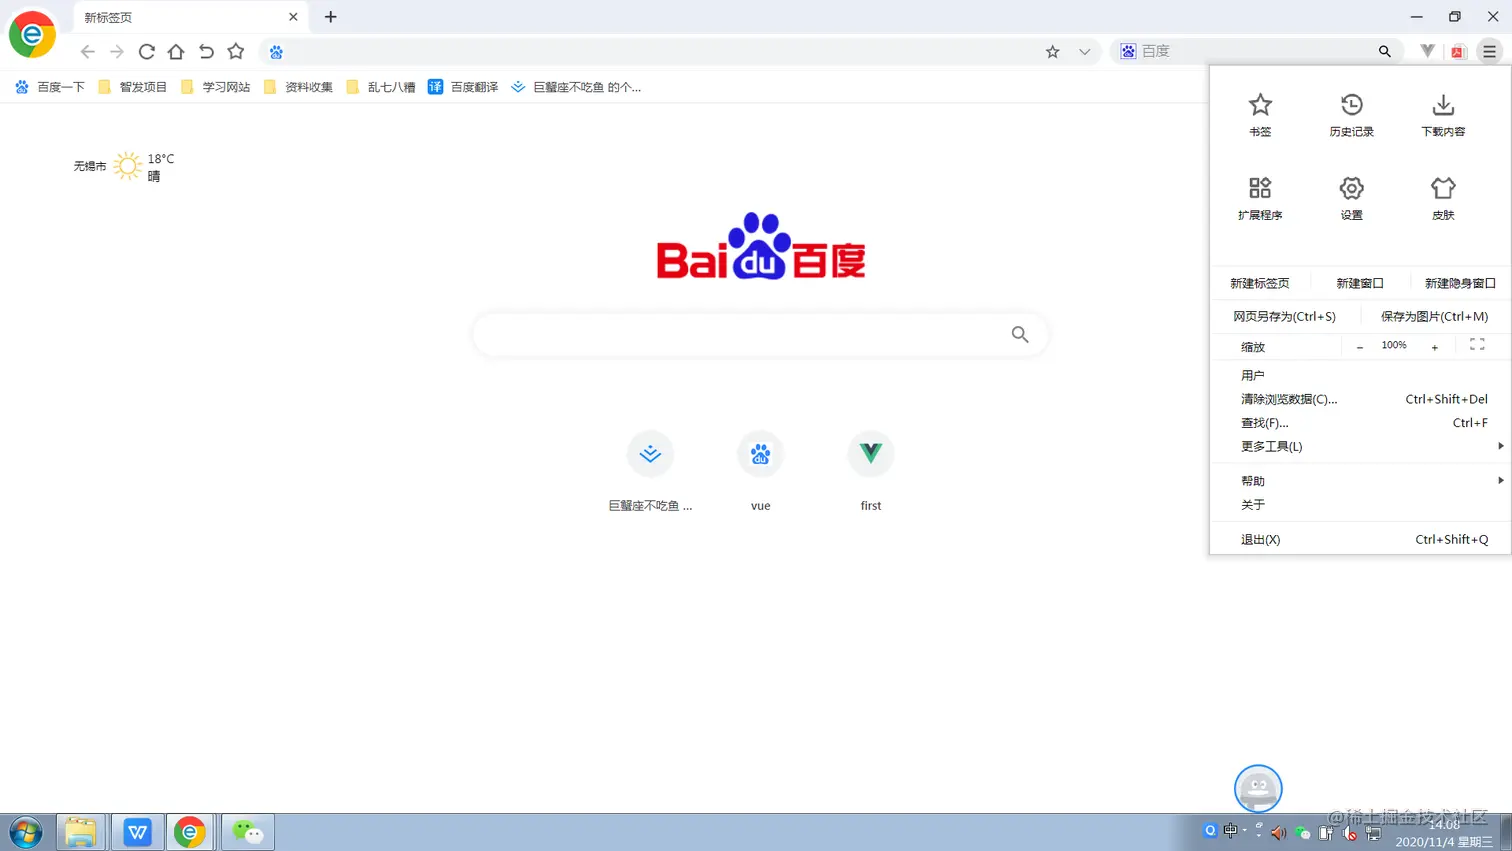
Task: Click the taskbar clock showing 2020/11/4
Action: [1444, 833]
